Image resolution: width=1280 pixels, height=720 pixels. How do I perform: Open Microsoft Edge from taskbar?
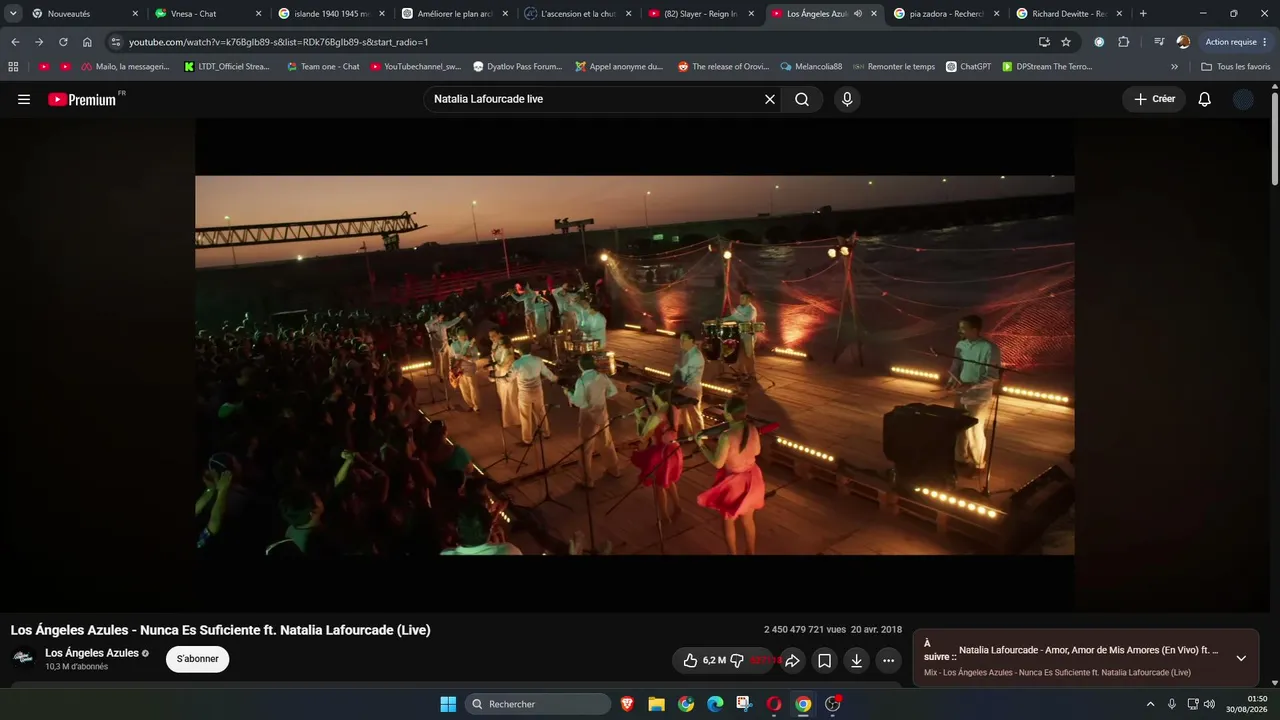point(715,704)
